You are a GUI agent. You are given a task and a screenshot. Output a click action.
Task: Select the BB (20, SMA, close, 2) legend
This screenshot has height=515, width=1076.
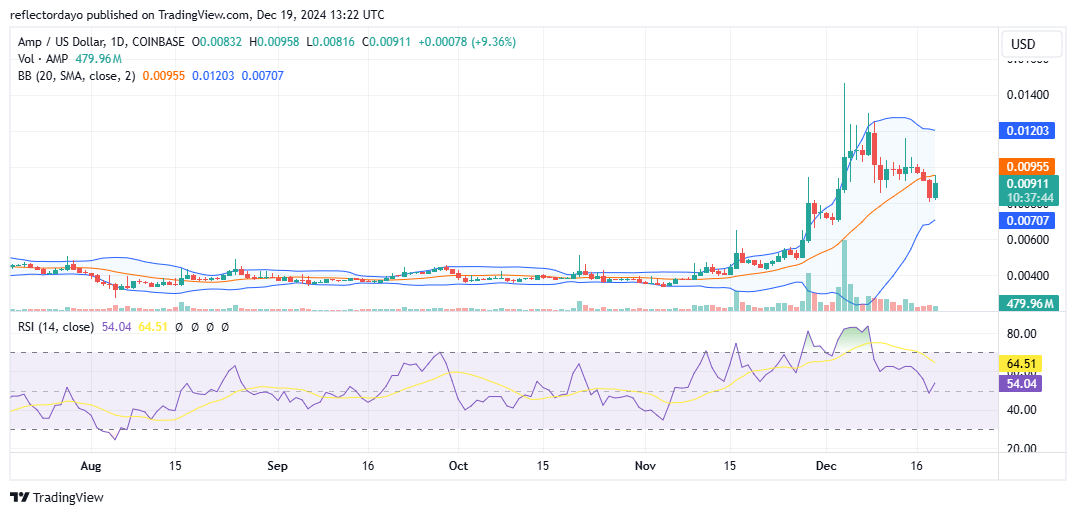(x=78, y=76)
